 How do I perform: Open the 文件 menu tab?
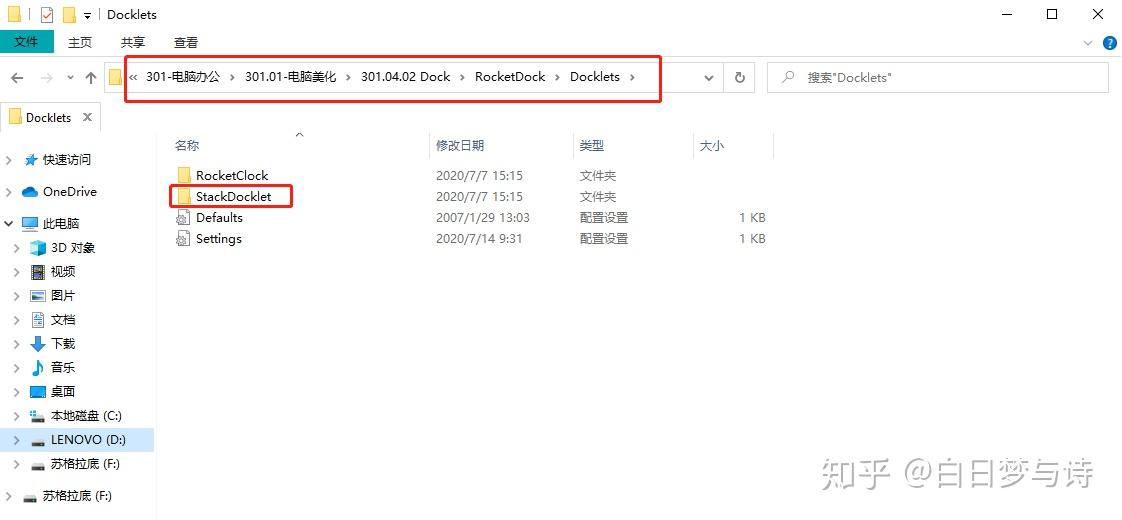coord(26,42)
